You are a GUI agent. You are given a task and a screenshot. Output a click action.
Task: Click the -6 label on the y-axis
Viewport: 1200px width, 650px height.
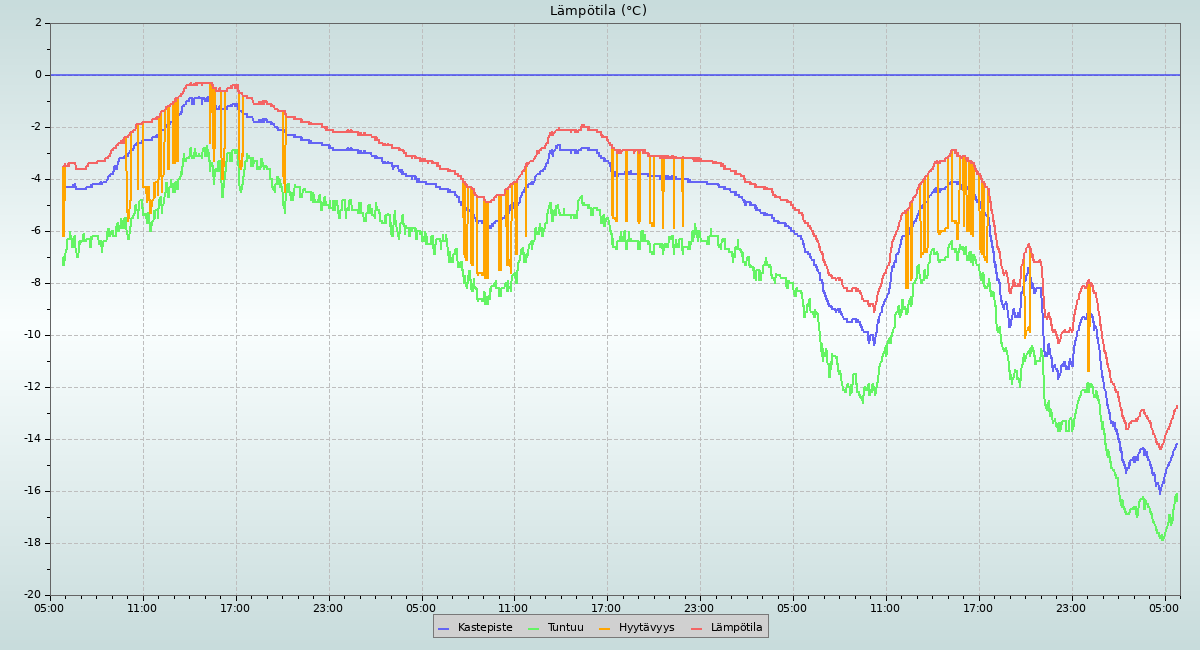pos(35,231)
